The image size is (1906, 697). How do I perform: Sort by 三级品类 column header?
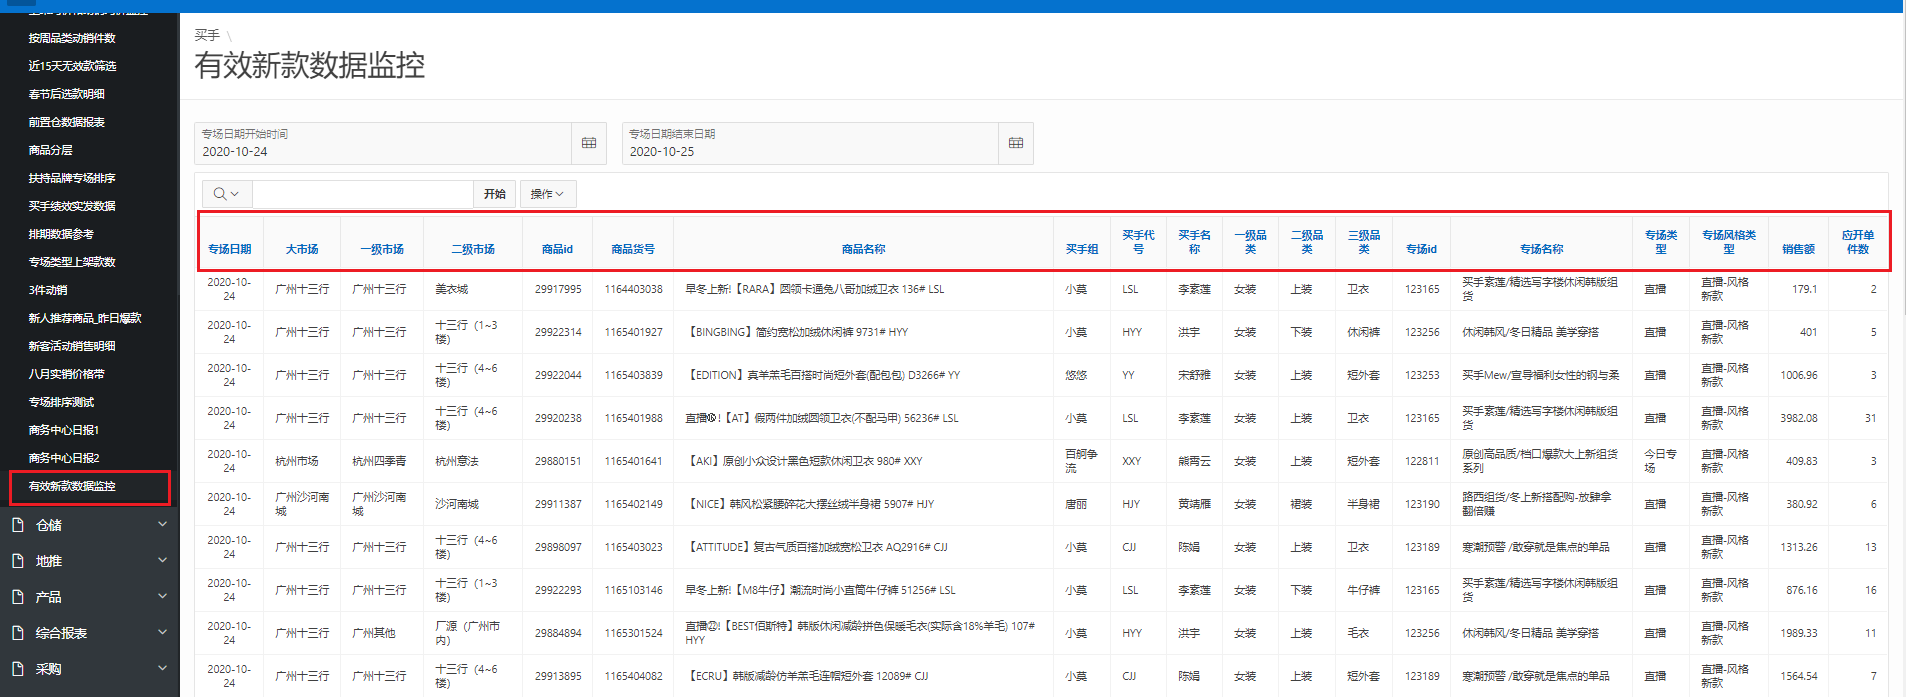[x=1364, y=242]
